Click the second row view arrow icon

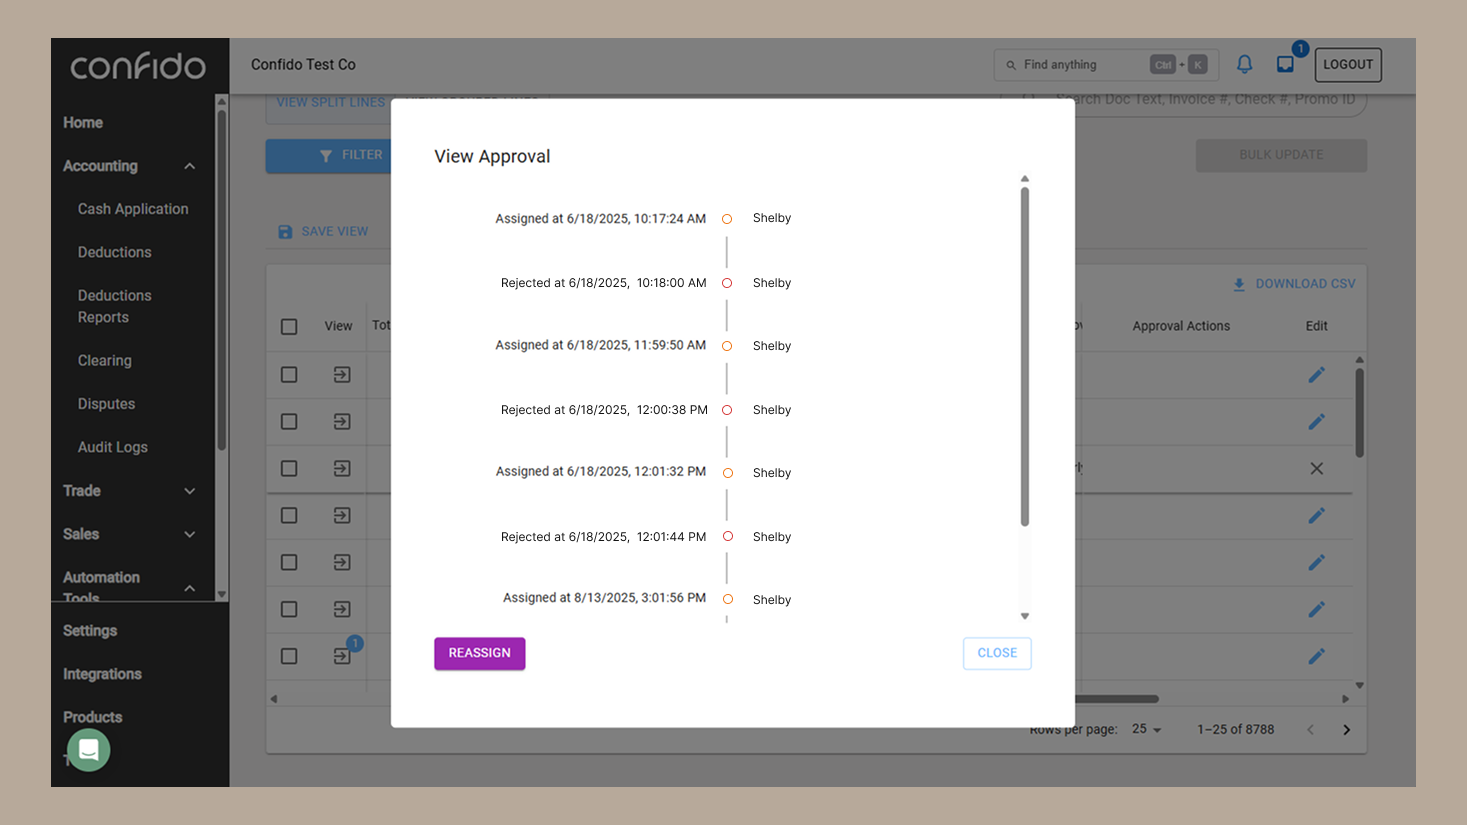point(342,421)
